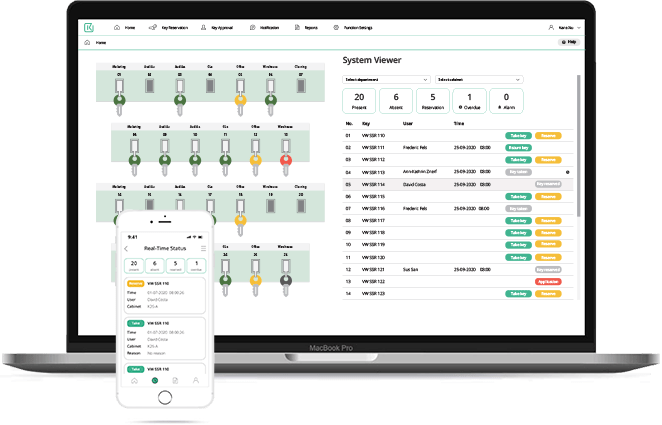This screenshot has height=425, width=662.
Task: Click the empty gray slot 07
Action: click(x=301, y=86)
